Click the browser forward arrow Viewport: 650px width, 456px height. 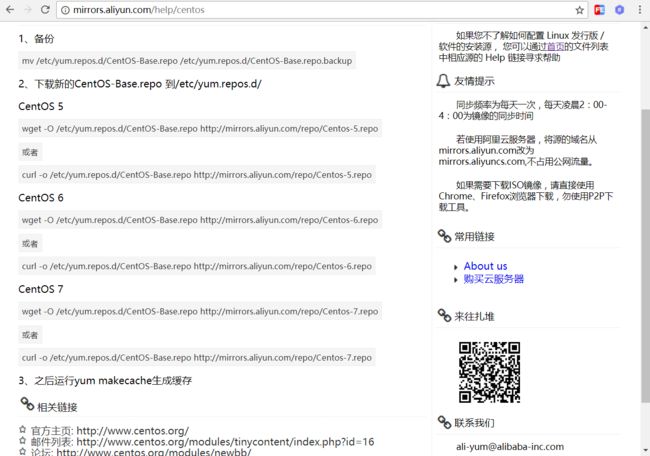pyautogui.click(x=28, y=10)
